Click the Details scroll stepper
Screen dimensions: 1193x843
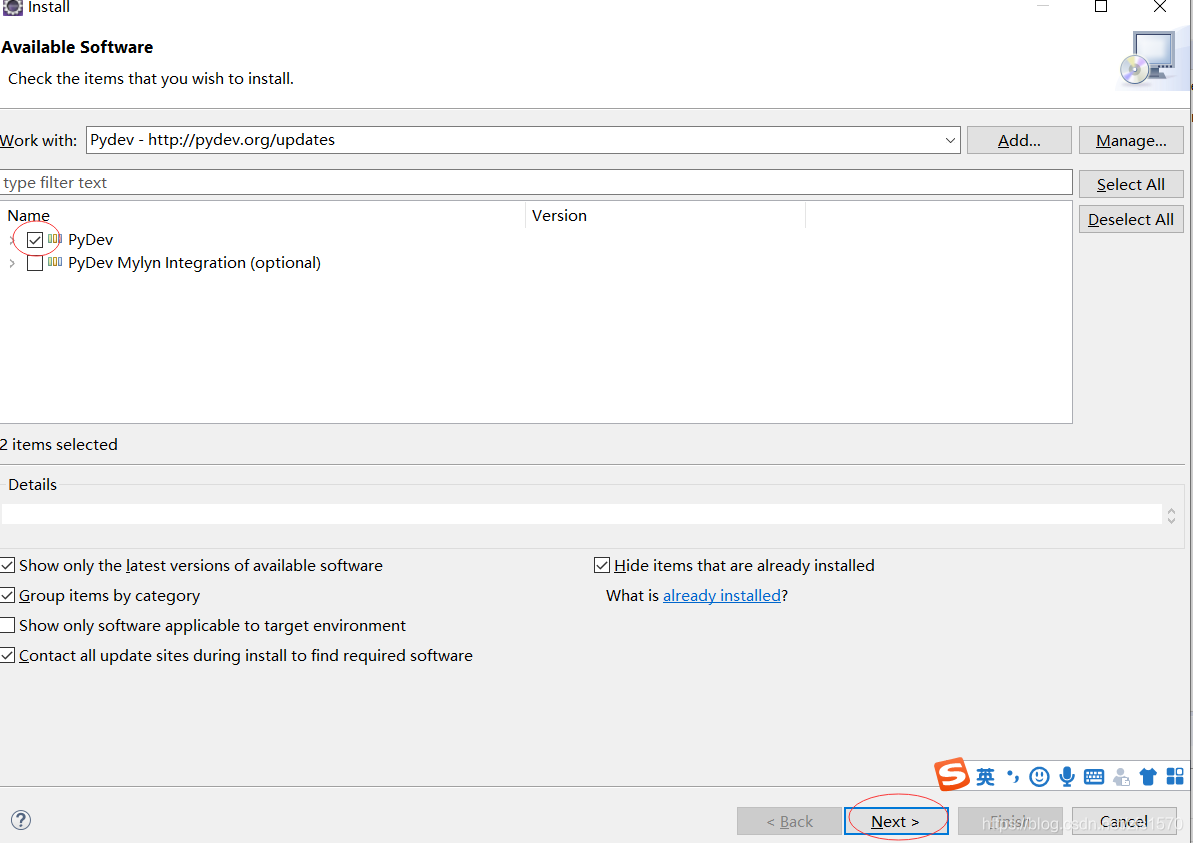coord(1171,515)
